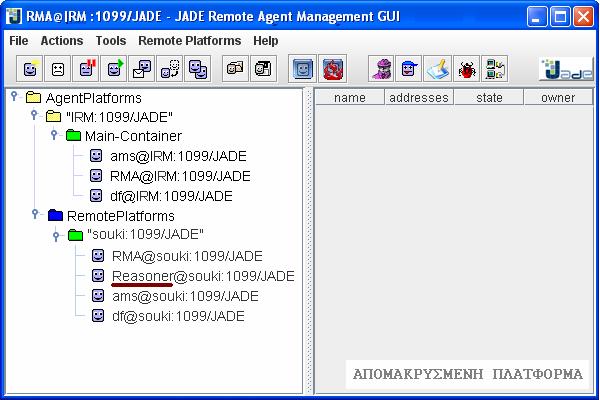Close the JADE RMA window
This screenshot has width=600, height=400.
pos(583,16)
